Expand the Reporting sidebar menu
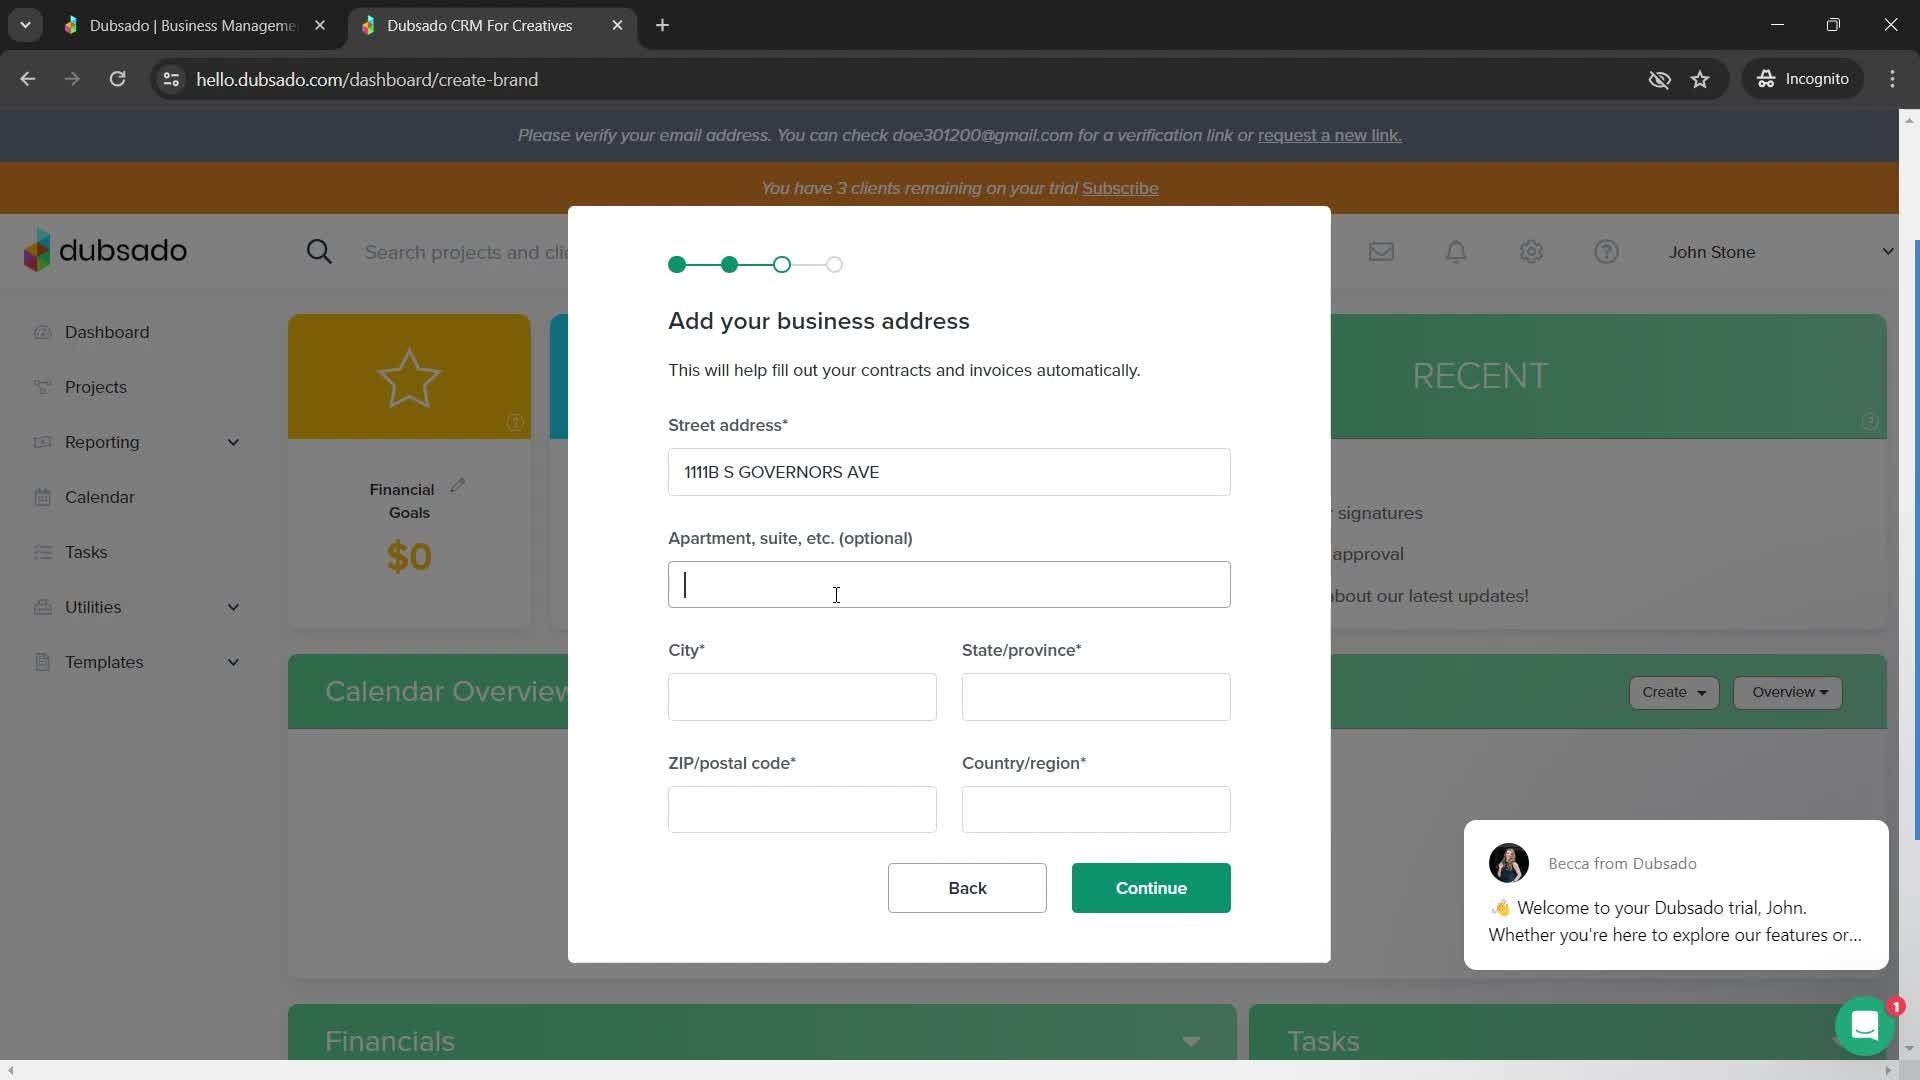Screen dimensions: 1920x1080 (136, 442)
